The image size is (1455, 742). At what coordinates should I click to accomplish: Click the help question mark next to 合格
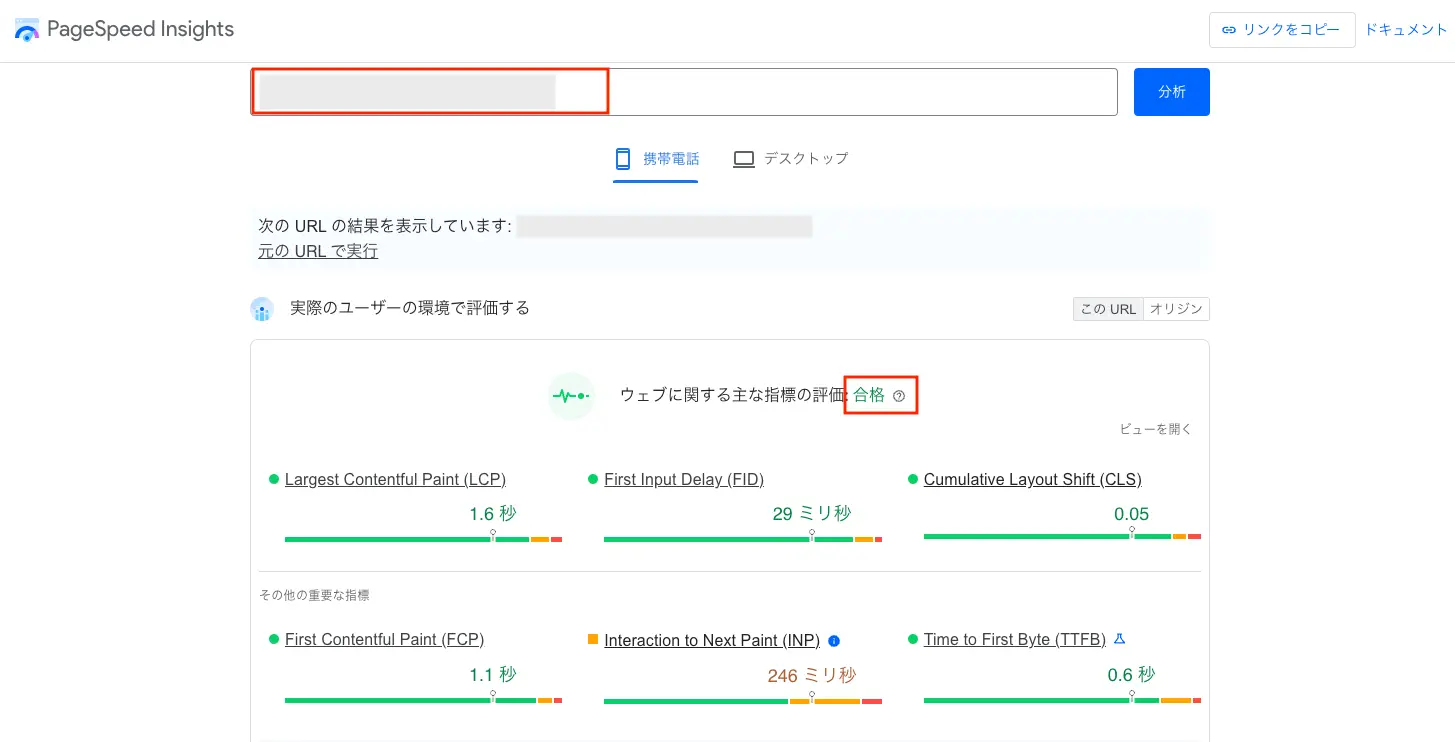pos(899,396)
